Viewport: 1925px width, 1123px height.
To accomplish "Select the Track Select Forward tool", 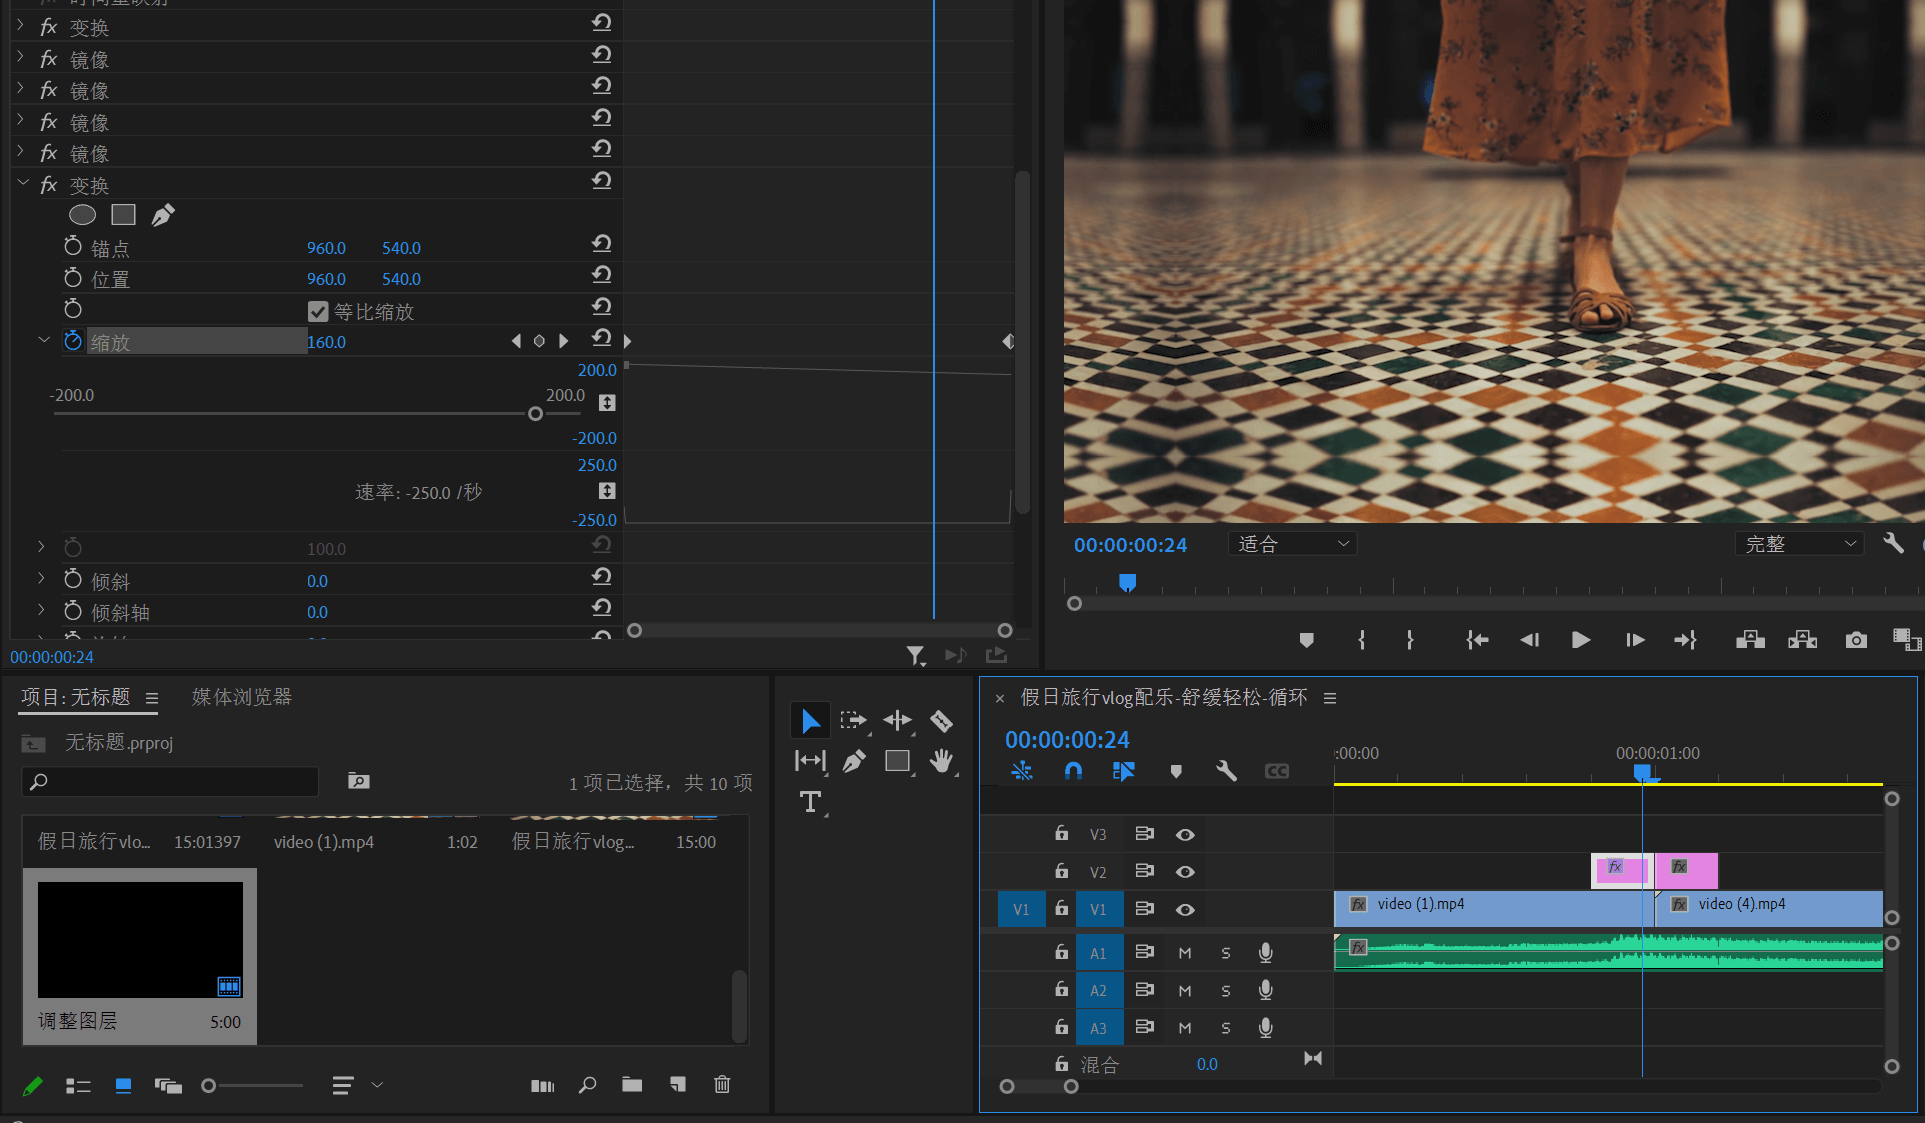I will click(x=853, y=721).
